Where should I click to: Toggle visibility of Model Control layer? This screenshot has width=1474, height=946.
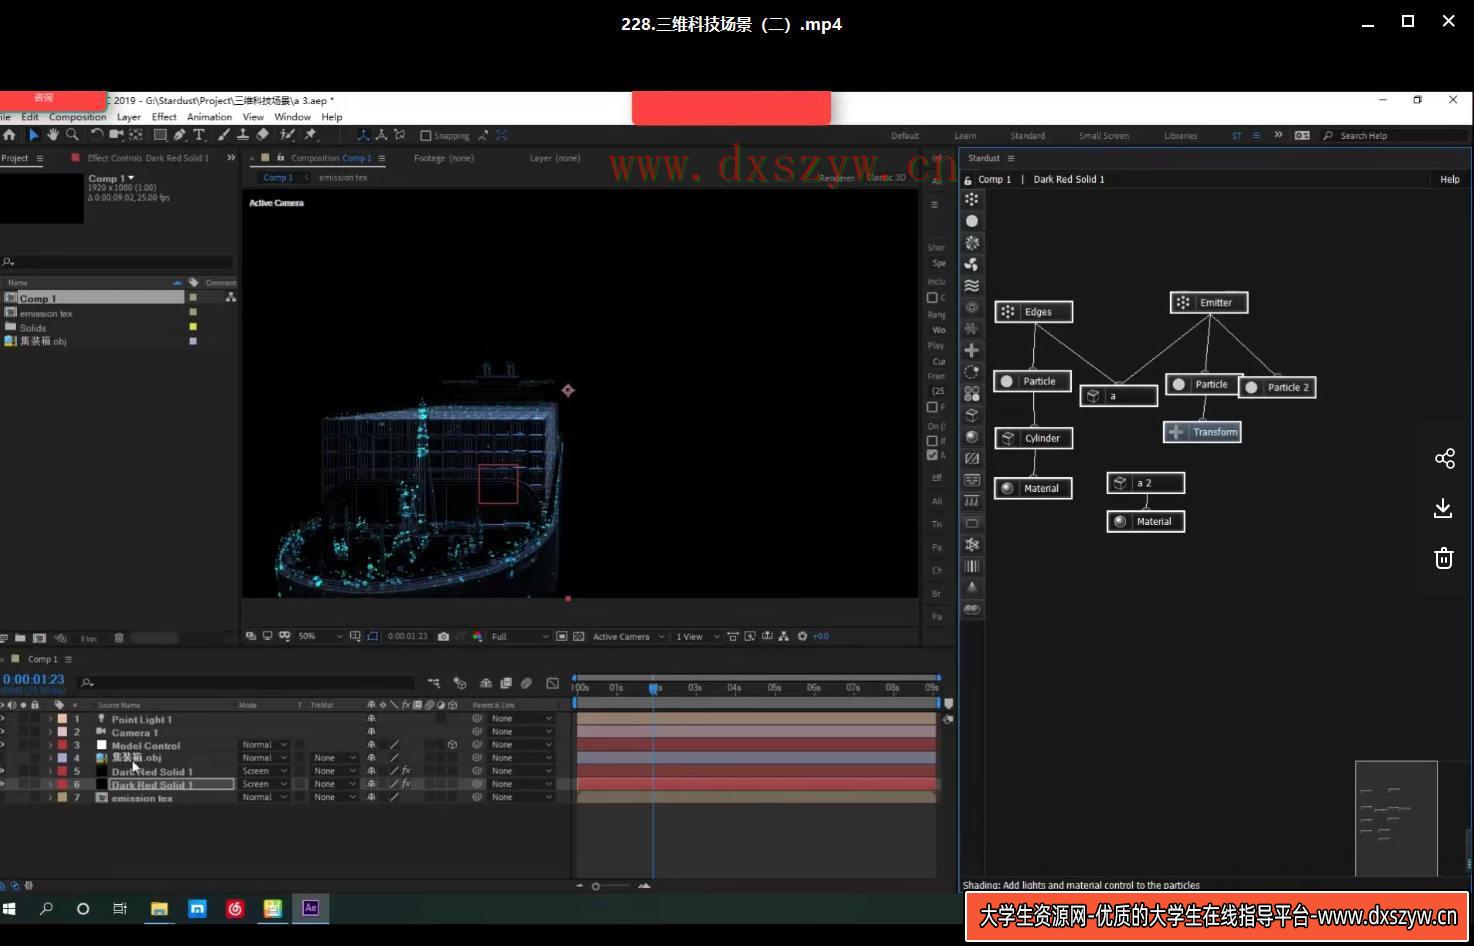click(3, 745)
